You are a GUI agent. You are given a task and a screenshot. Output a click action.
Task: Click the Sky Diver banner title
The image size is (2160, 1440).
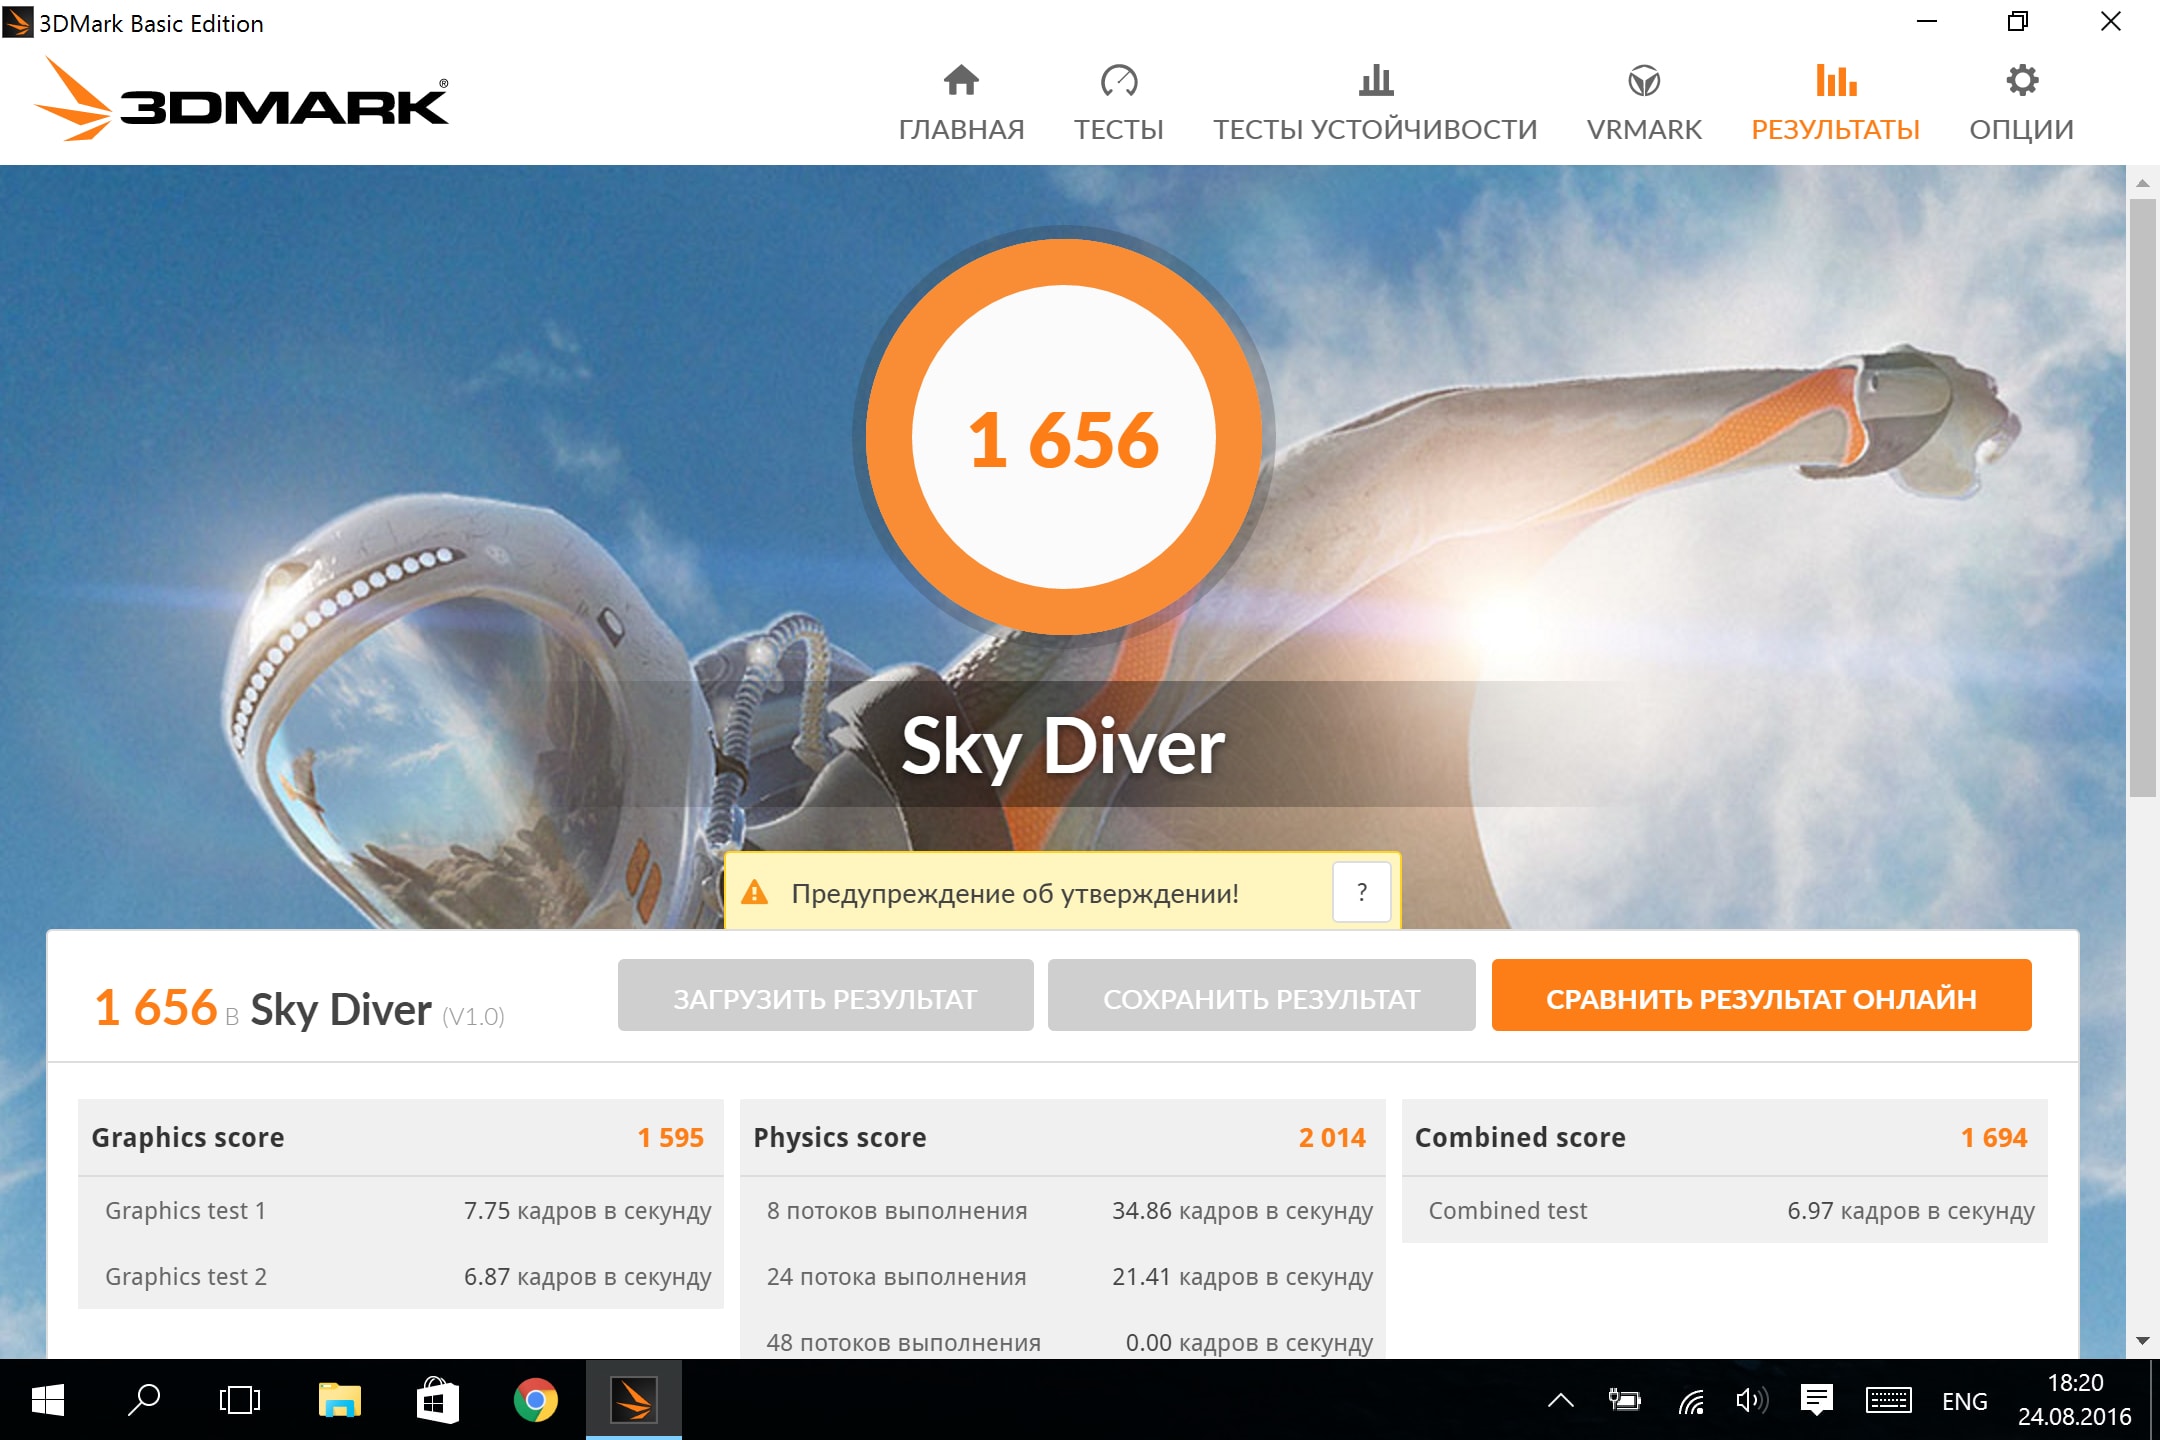pyautogui.click(x=1062, y=746)
